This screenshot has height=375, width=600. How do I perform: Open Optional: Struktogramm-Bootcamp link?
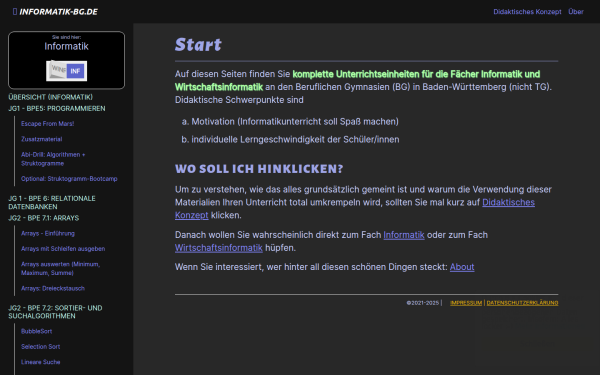[x=69, y=179]
